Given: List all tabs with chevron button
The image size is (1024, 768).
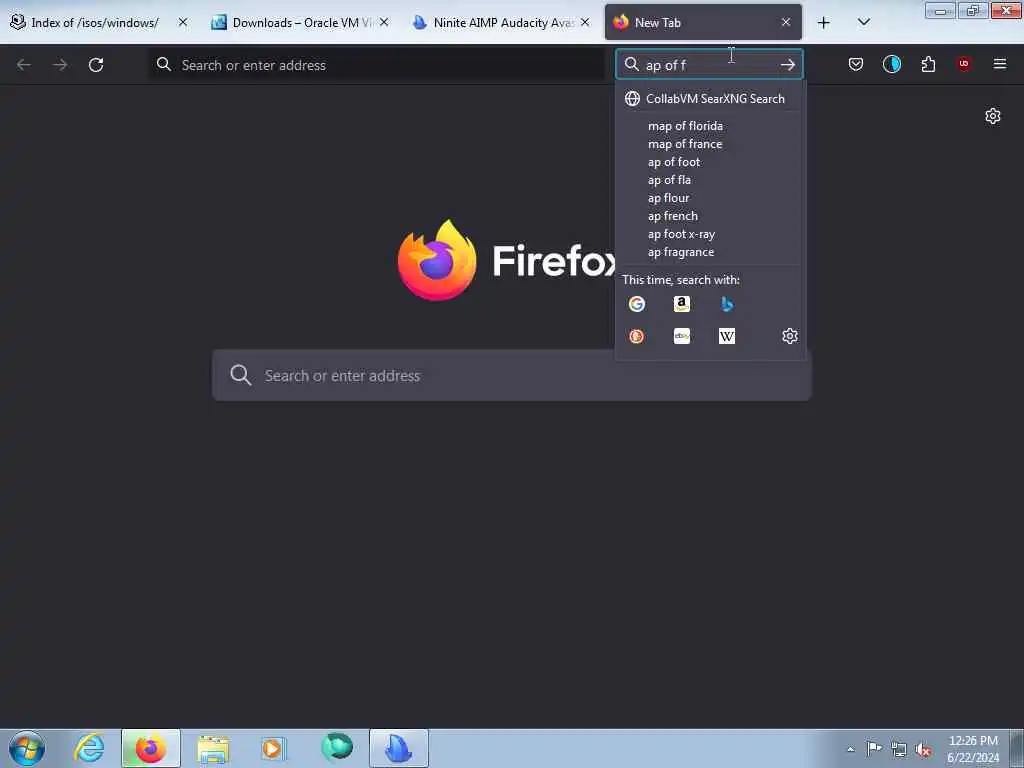Looking at the screenshot, I should pos(863,22).
